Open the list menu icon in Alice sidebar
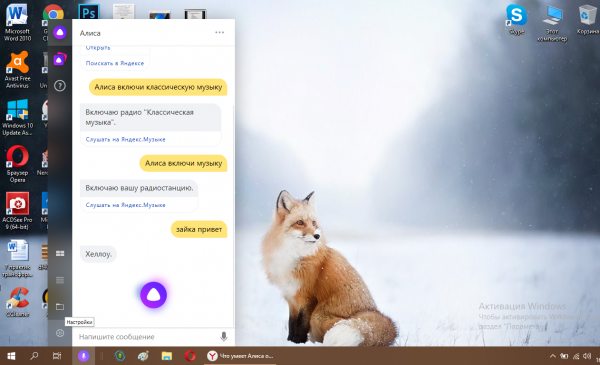The image size is (600, 365). 60,280
